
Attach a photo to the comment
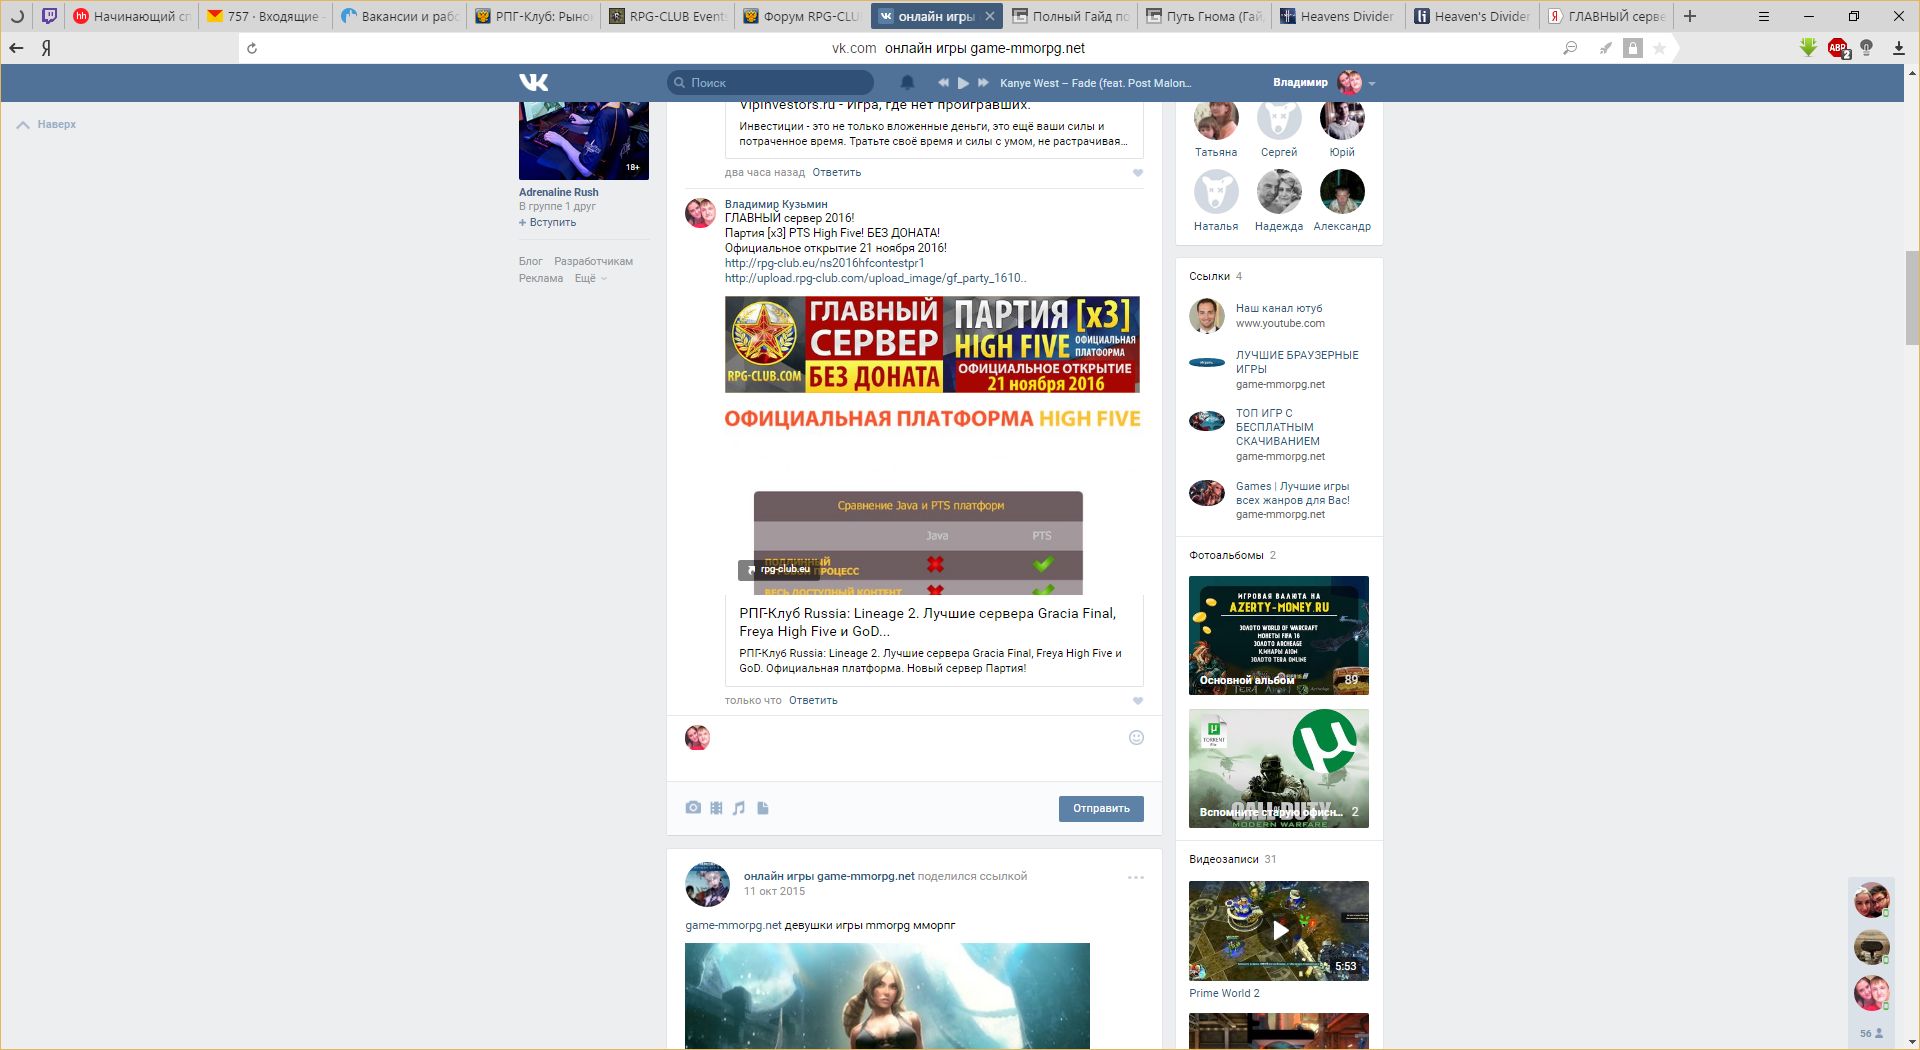click(x=693, y=808)
